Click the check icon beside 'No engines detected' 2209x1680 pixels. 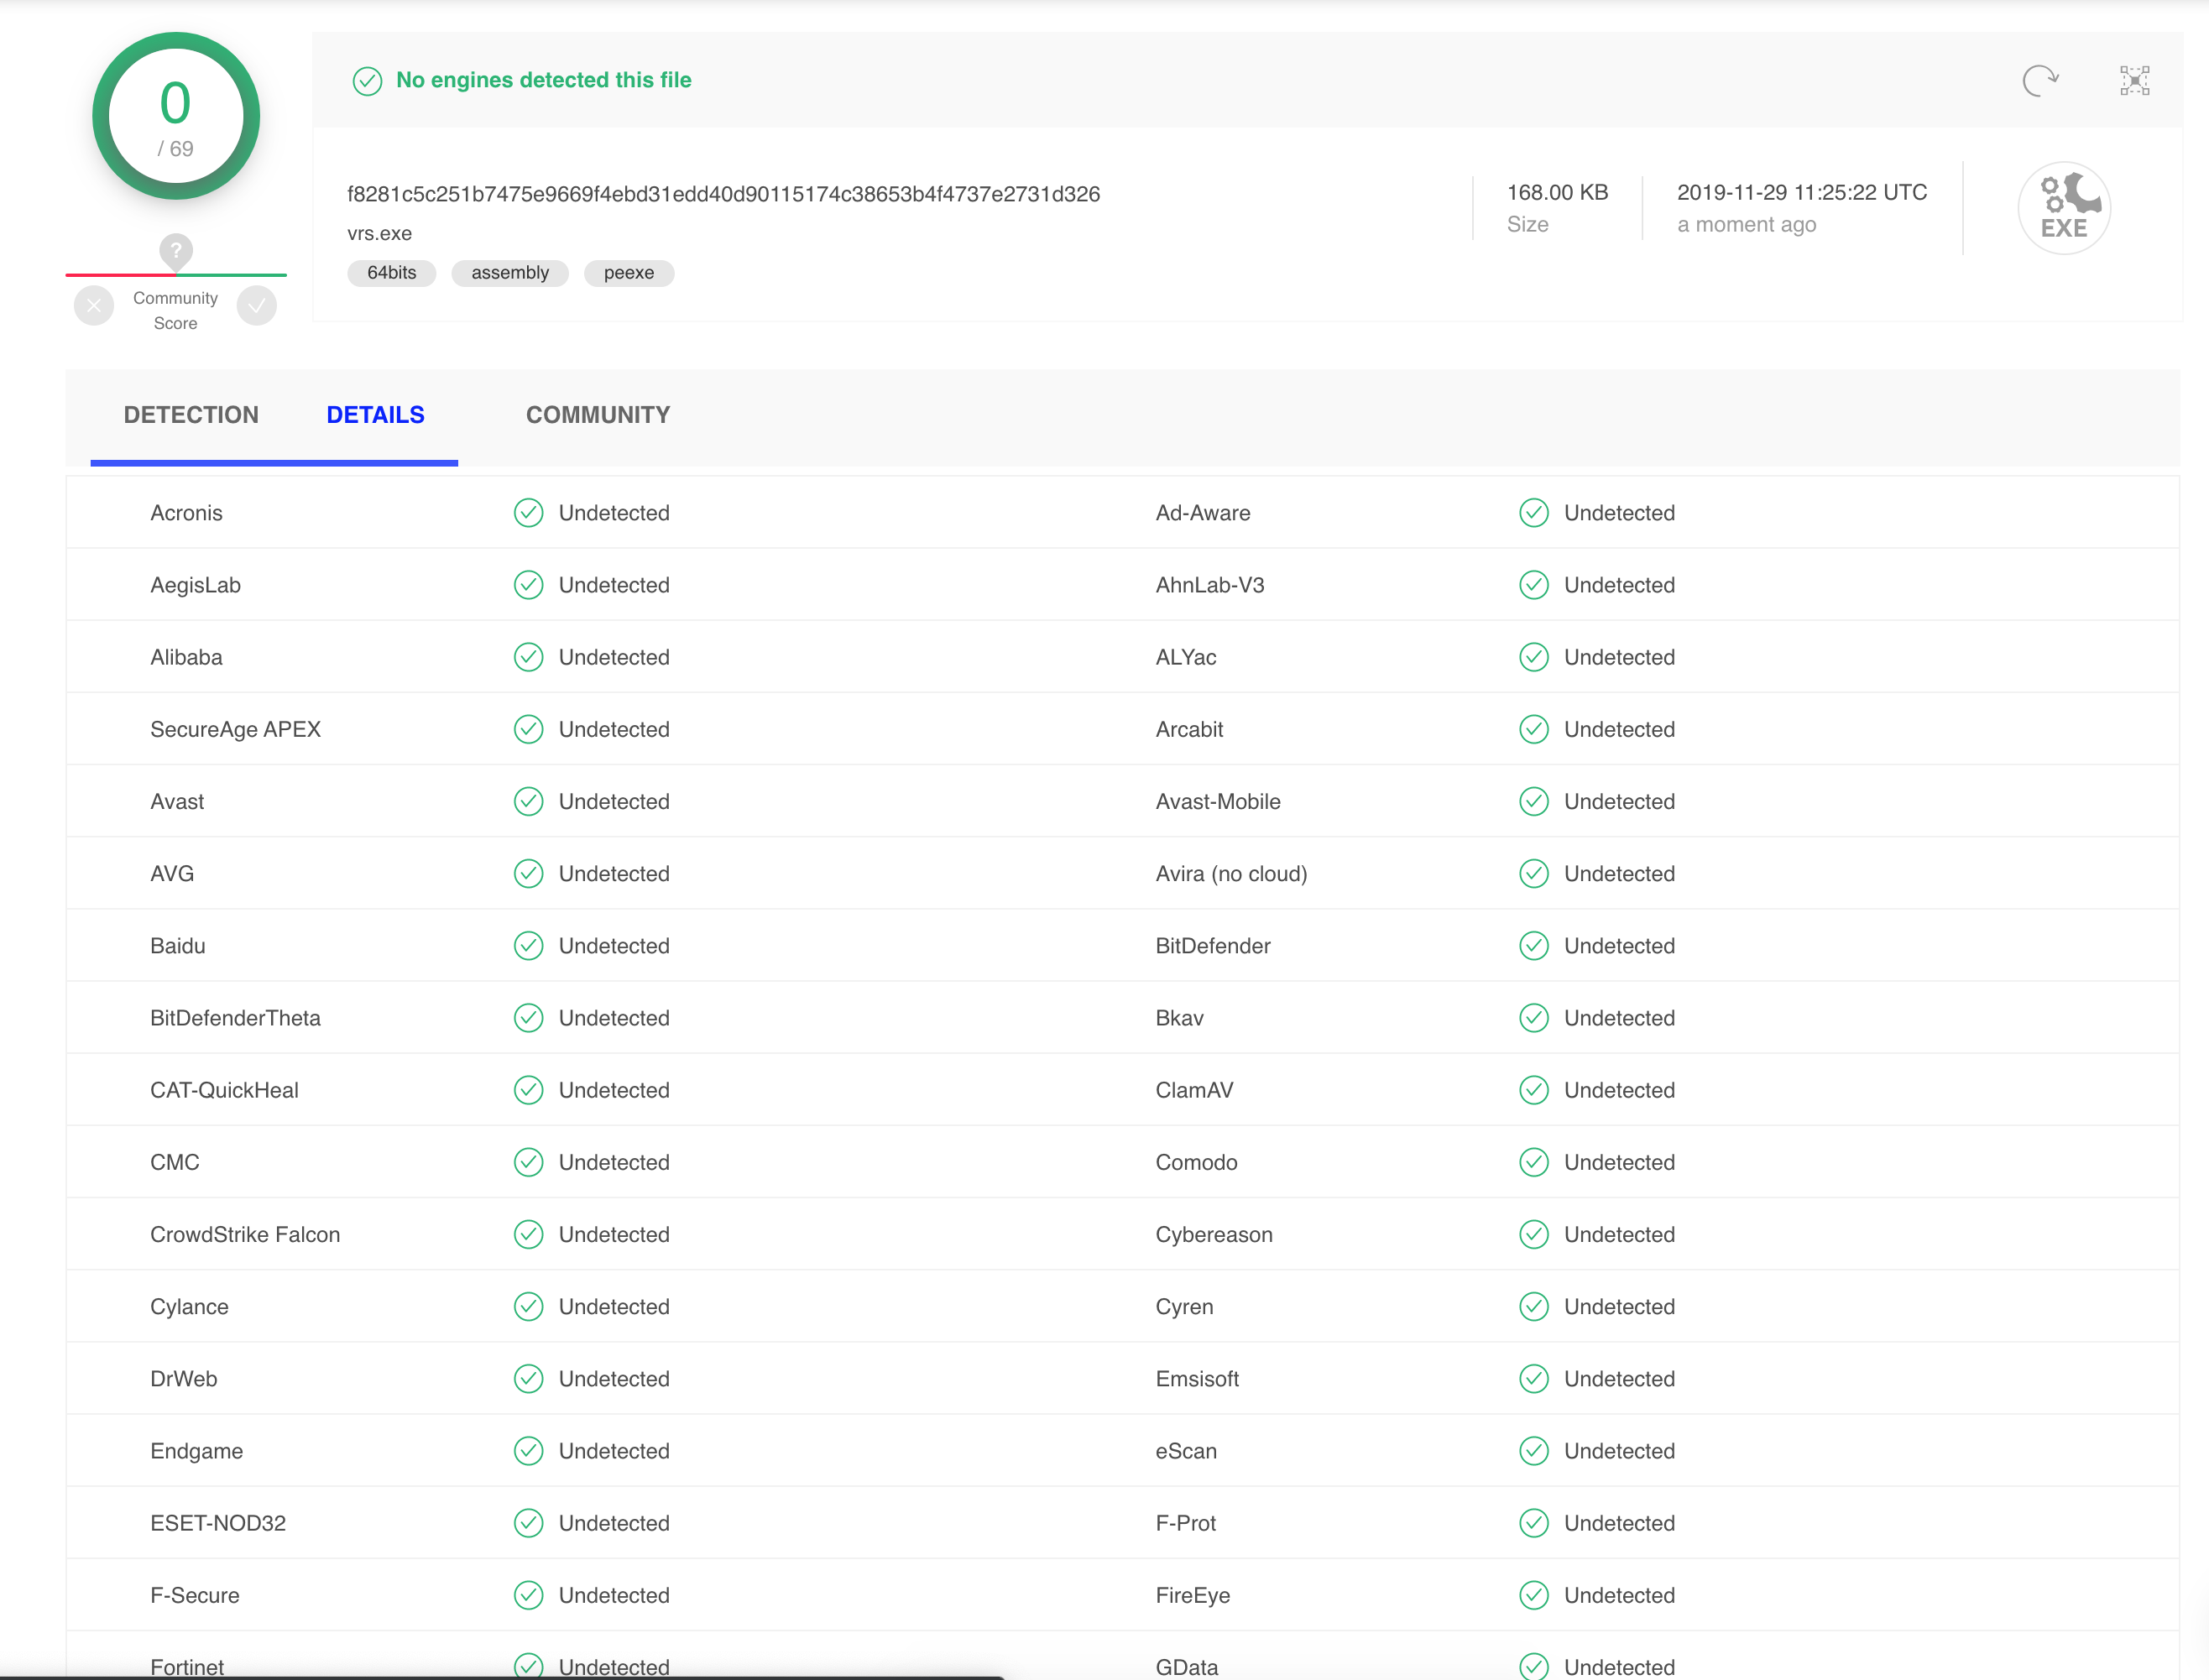367,81
